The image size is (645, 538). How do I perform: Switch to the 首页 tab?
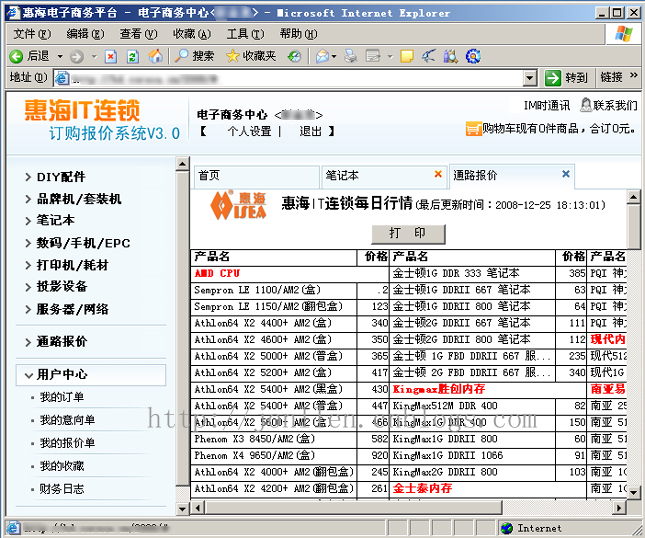coord(257,176)
